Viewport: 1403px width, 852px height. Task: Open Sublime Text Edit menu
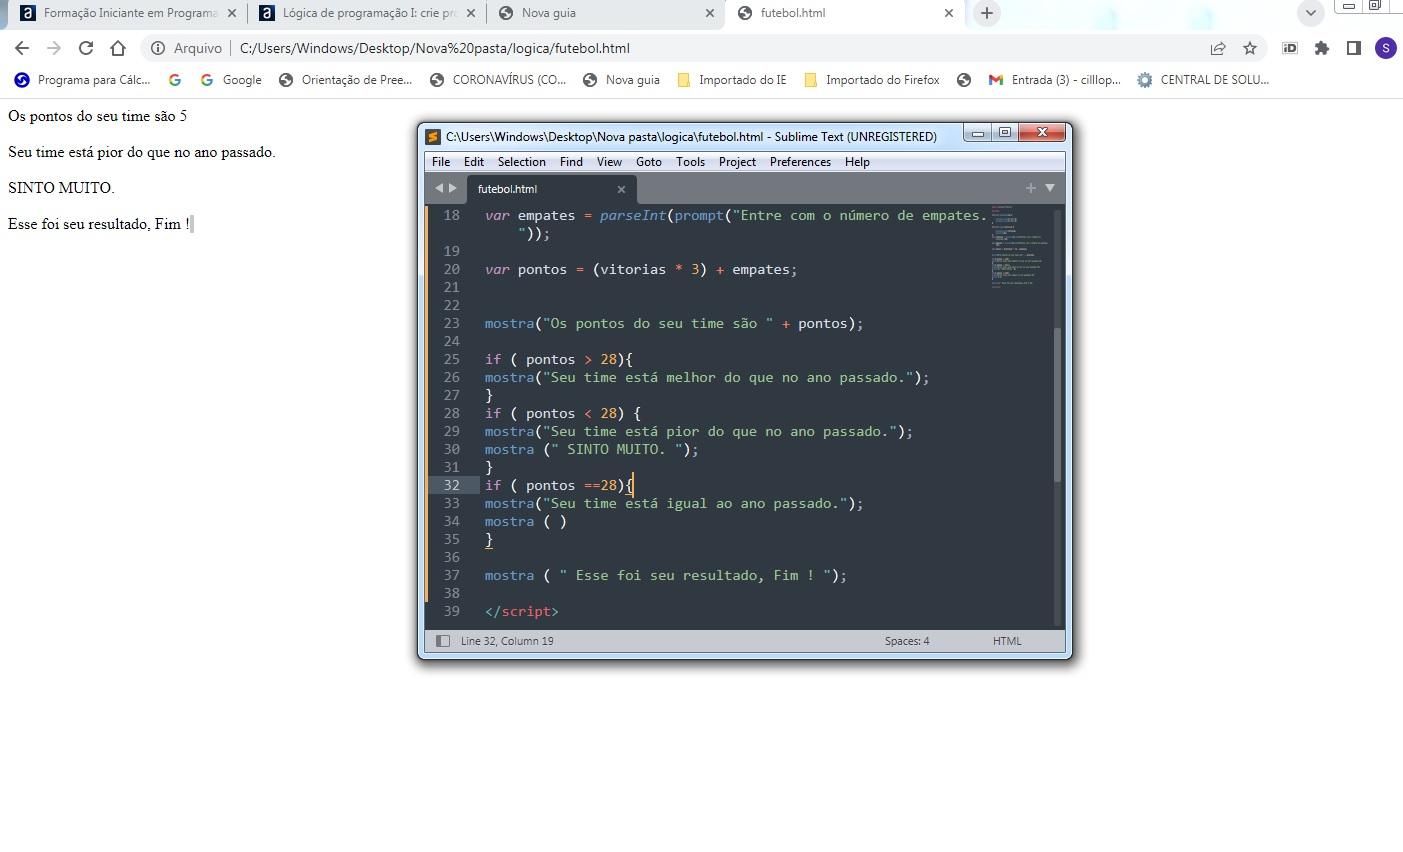tap(474, 162)
